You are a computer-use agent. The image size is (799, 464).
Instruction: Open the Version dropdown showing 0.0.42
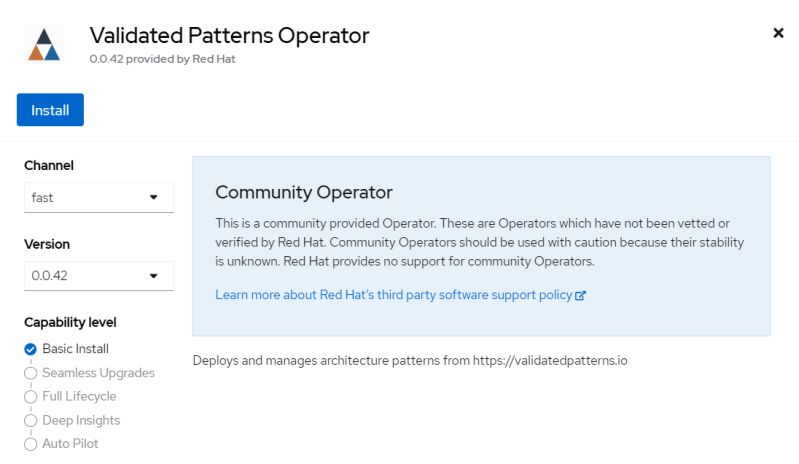[x=99, y=276]
